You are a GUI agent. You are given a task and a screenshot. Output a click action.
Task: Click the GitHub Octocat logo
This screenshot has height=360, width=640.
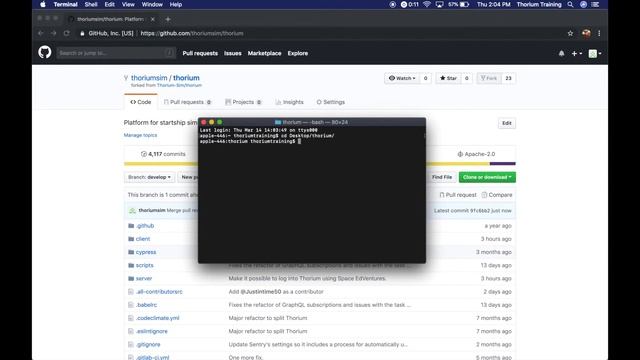click(45, 52)
